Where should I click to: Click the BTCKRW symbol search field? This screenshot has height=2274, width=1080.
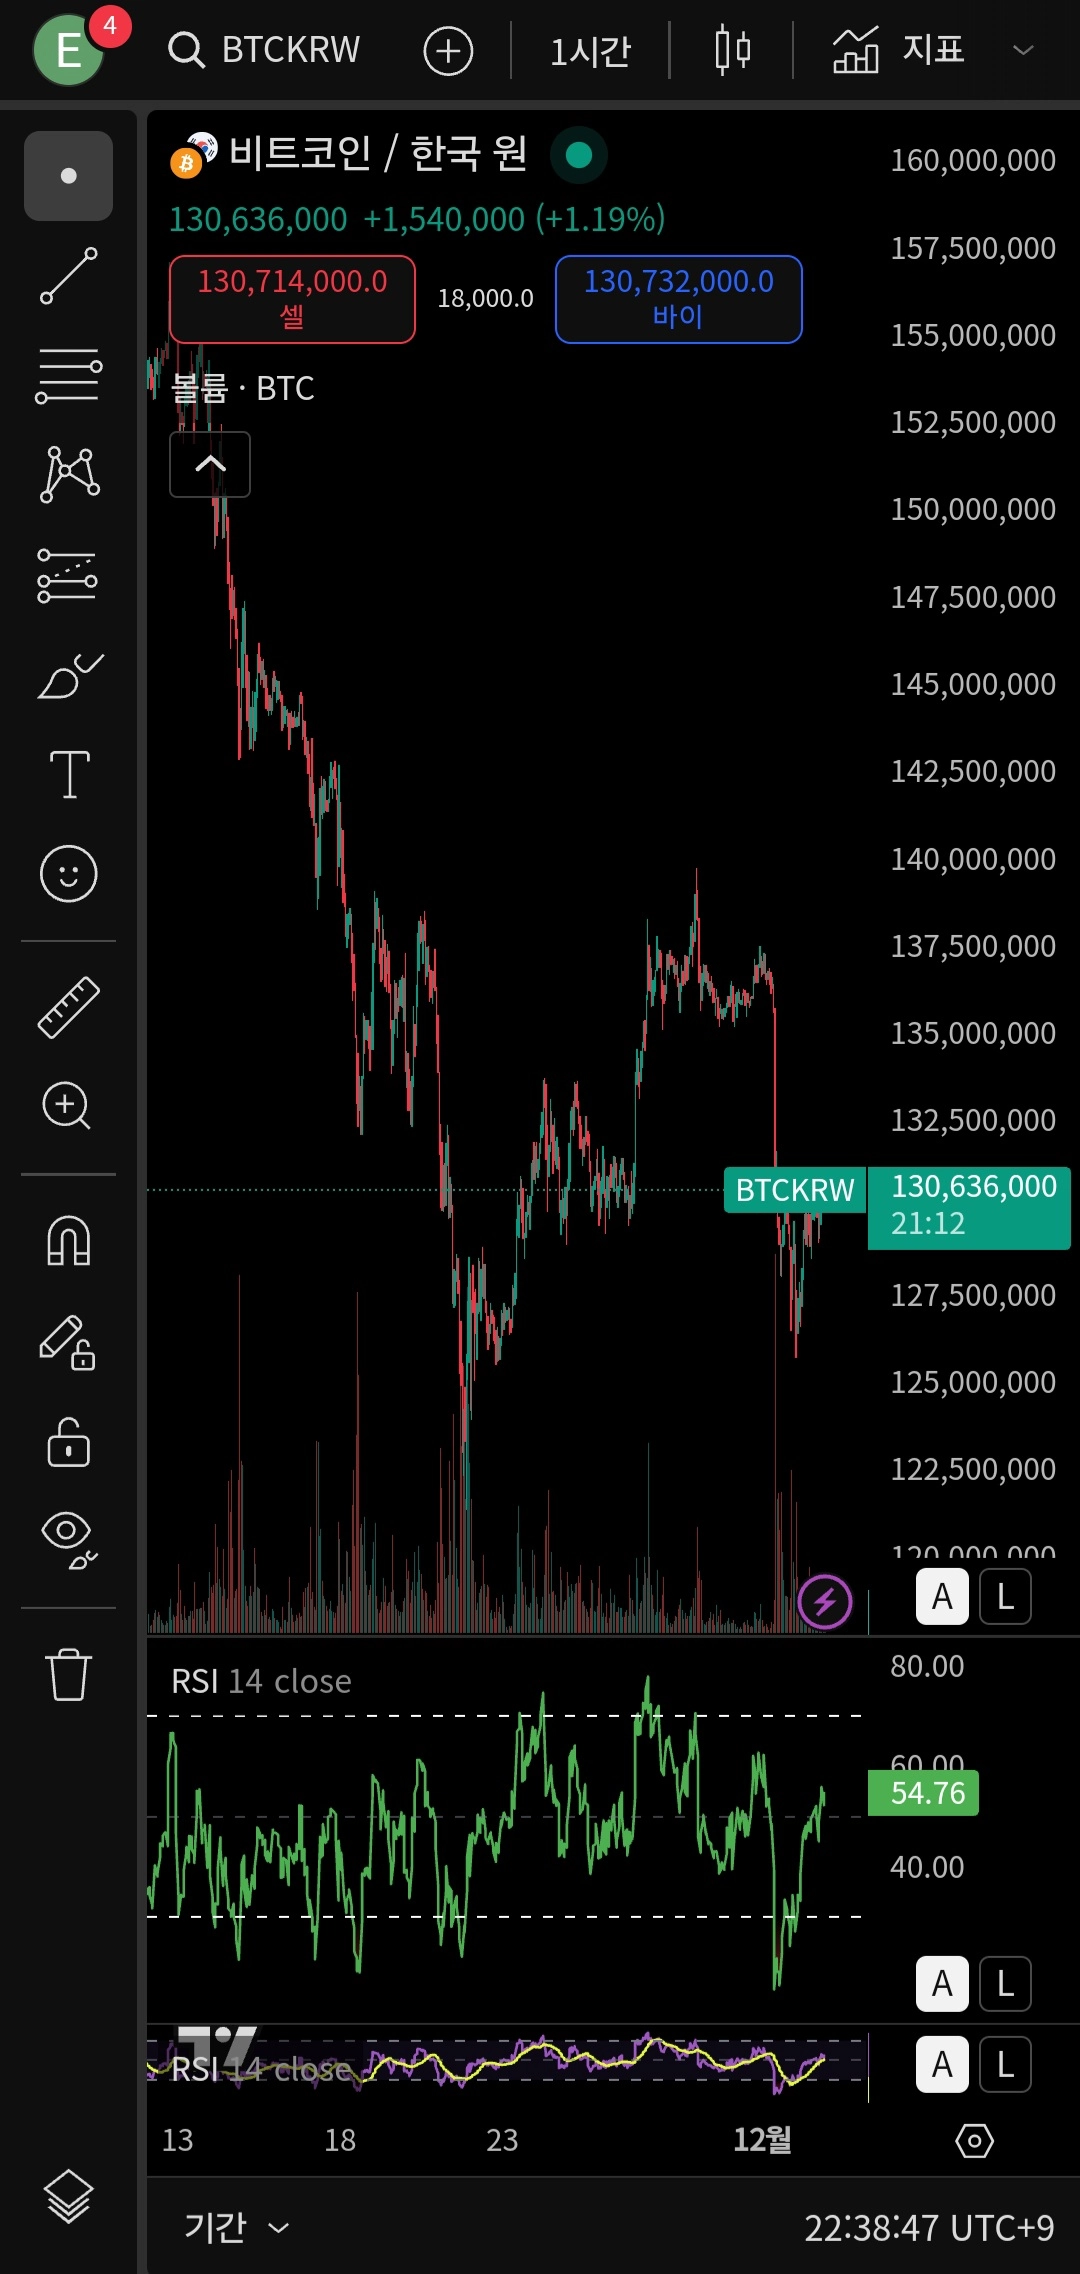coord(265,50)
